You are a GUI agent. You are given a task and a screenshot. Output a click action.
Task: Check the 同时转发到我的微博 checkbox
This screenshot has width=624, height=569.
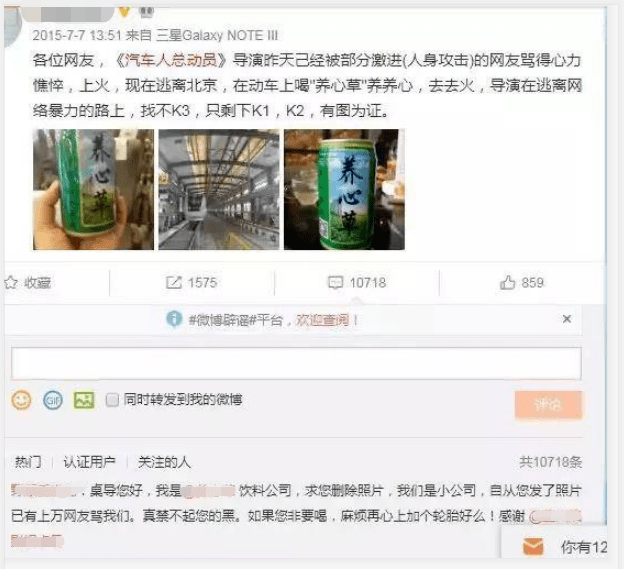click(x=112, y=399)
